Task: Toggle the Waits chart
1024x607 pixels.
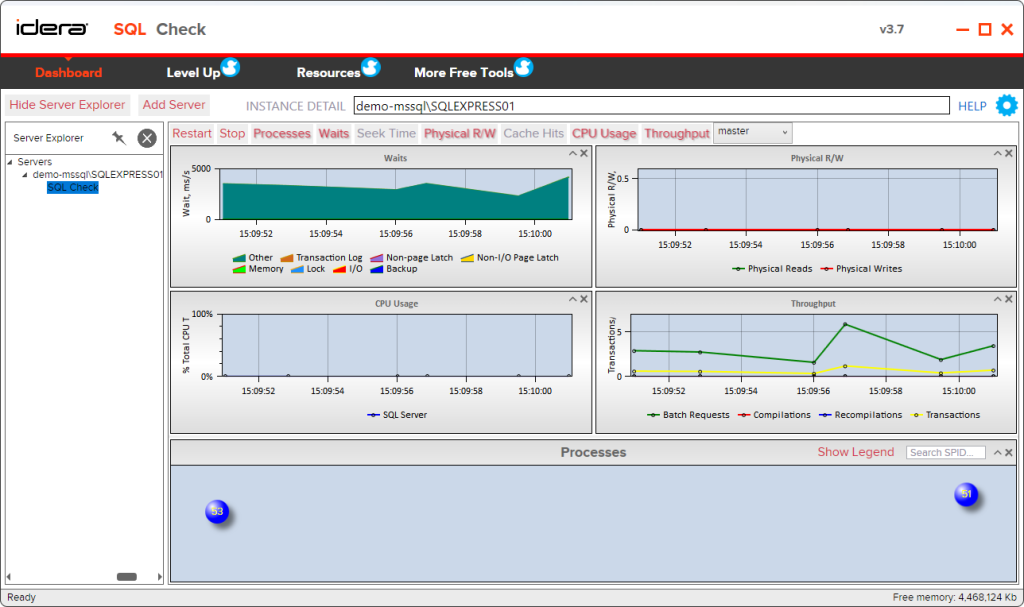Action: (x=334, y=133)
